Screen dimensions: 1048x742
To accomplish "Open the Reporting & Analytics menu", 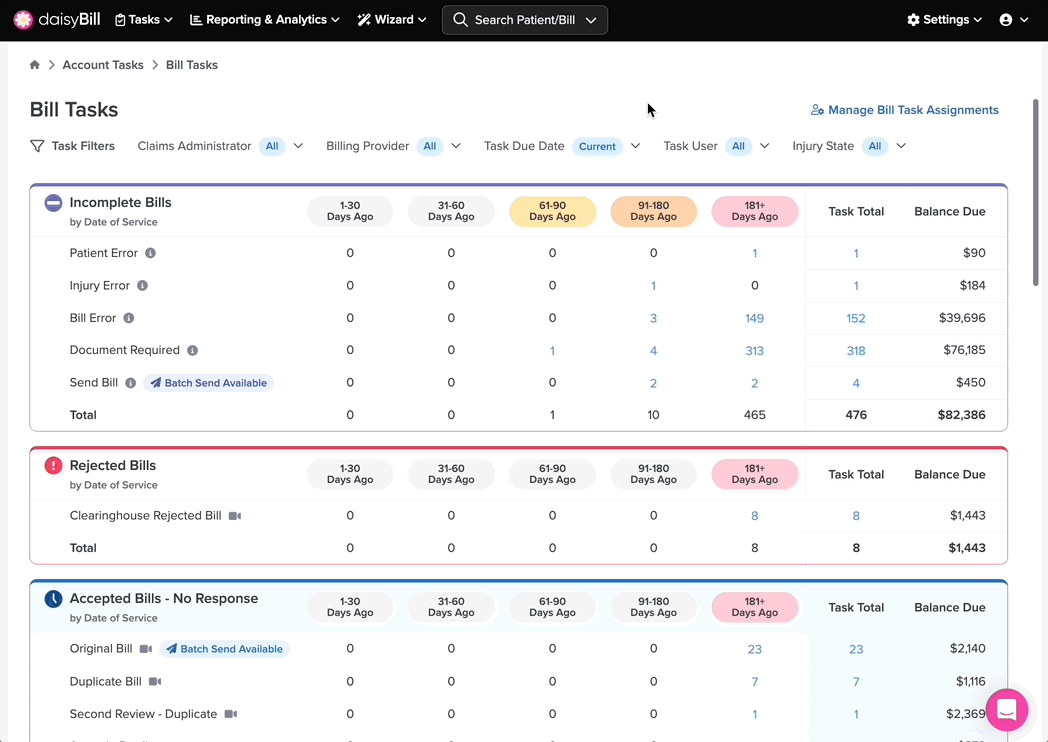I will [x=265, y=20].
